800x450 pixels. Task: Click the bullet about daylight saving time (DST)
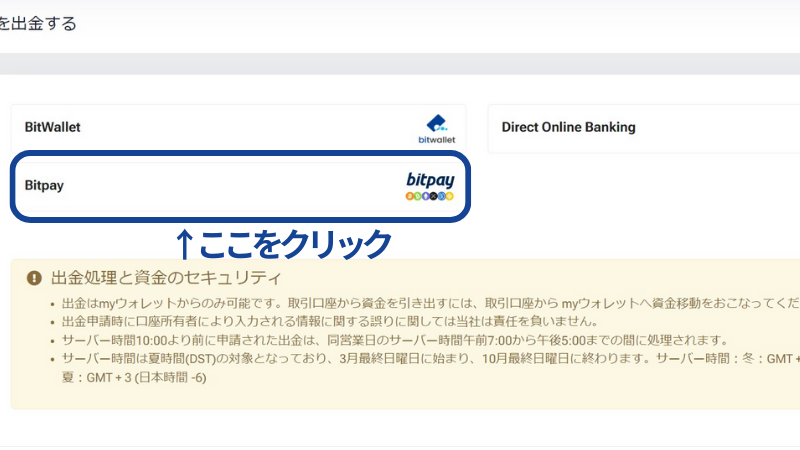coord(420,359)
